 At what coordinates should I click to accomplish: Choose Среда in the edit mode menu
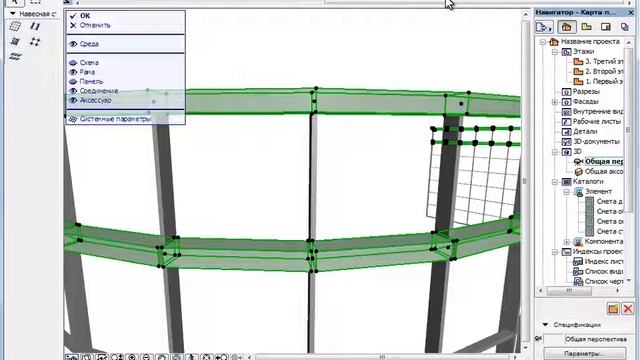[x=89, y=44]
